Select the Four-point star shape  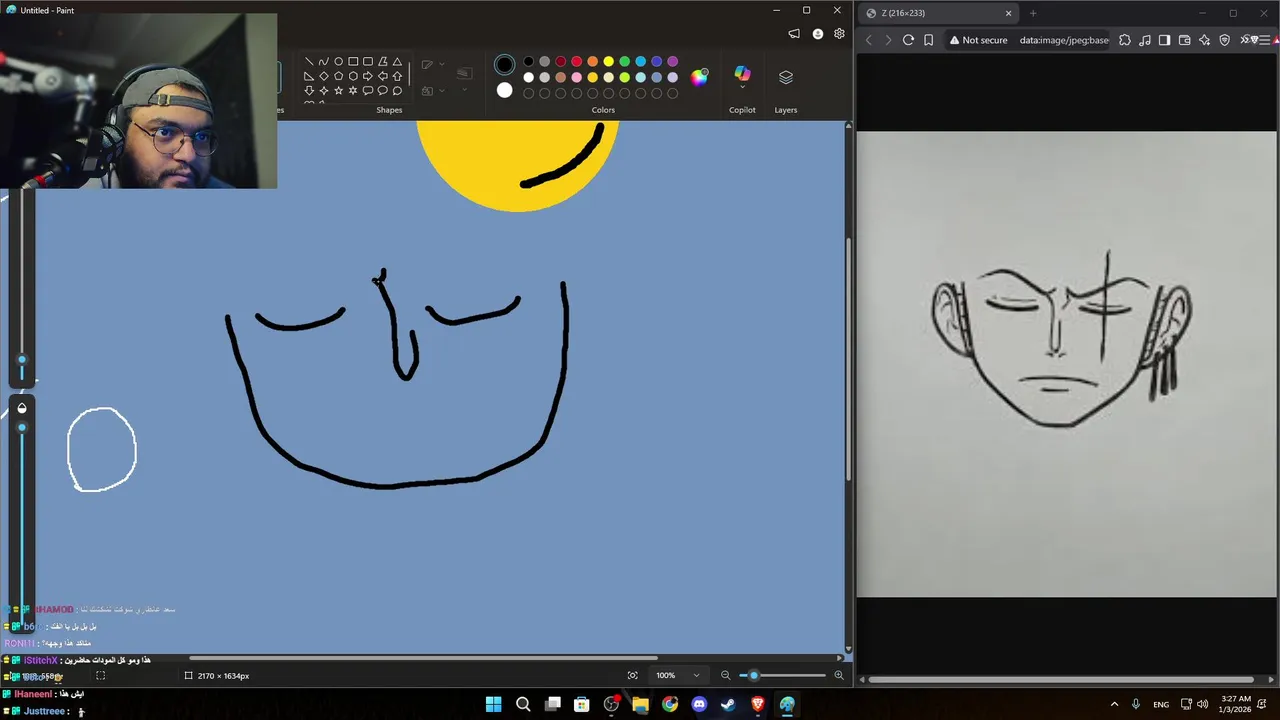(x=323, y=91)
